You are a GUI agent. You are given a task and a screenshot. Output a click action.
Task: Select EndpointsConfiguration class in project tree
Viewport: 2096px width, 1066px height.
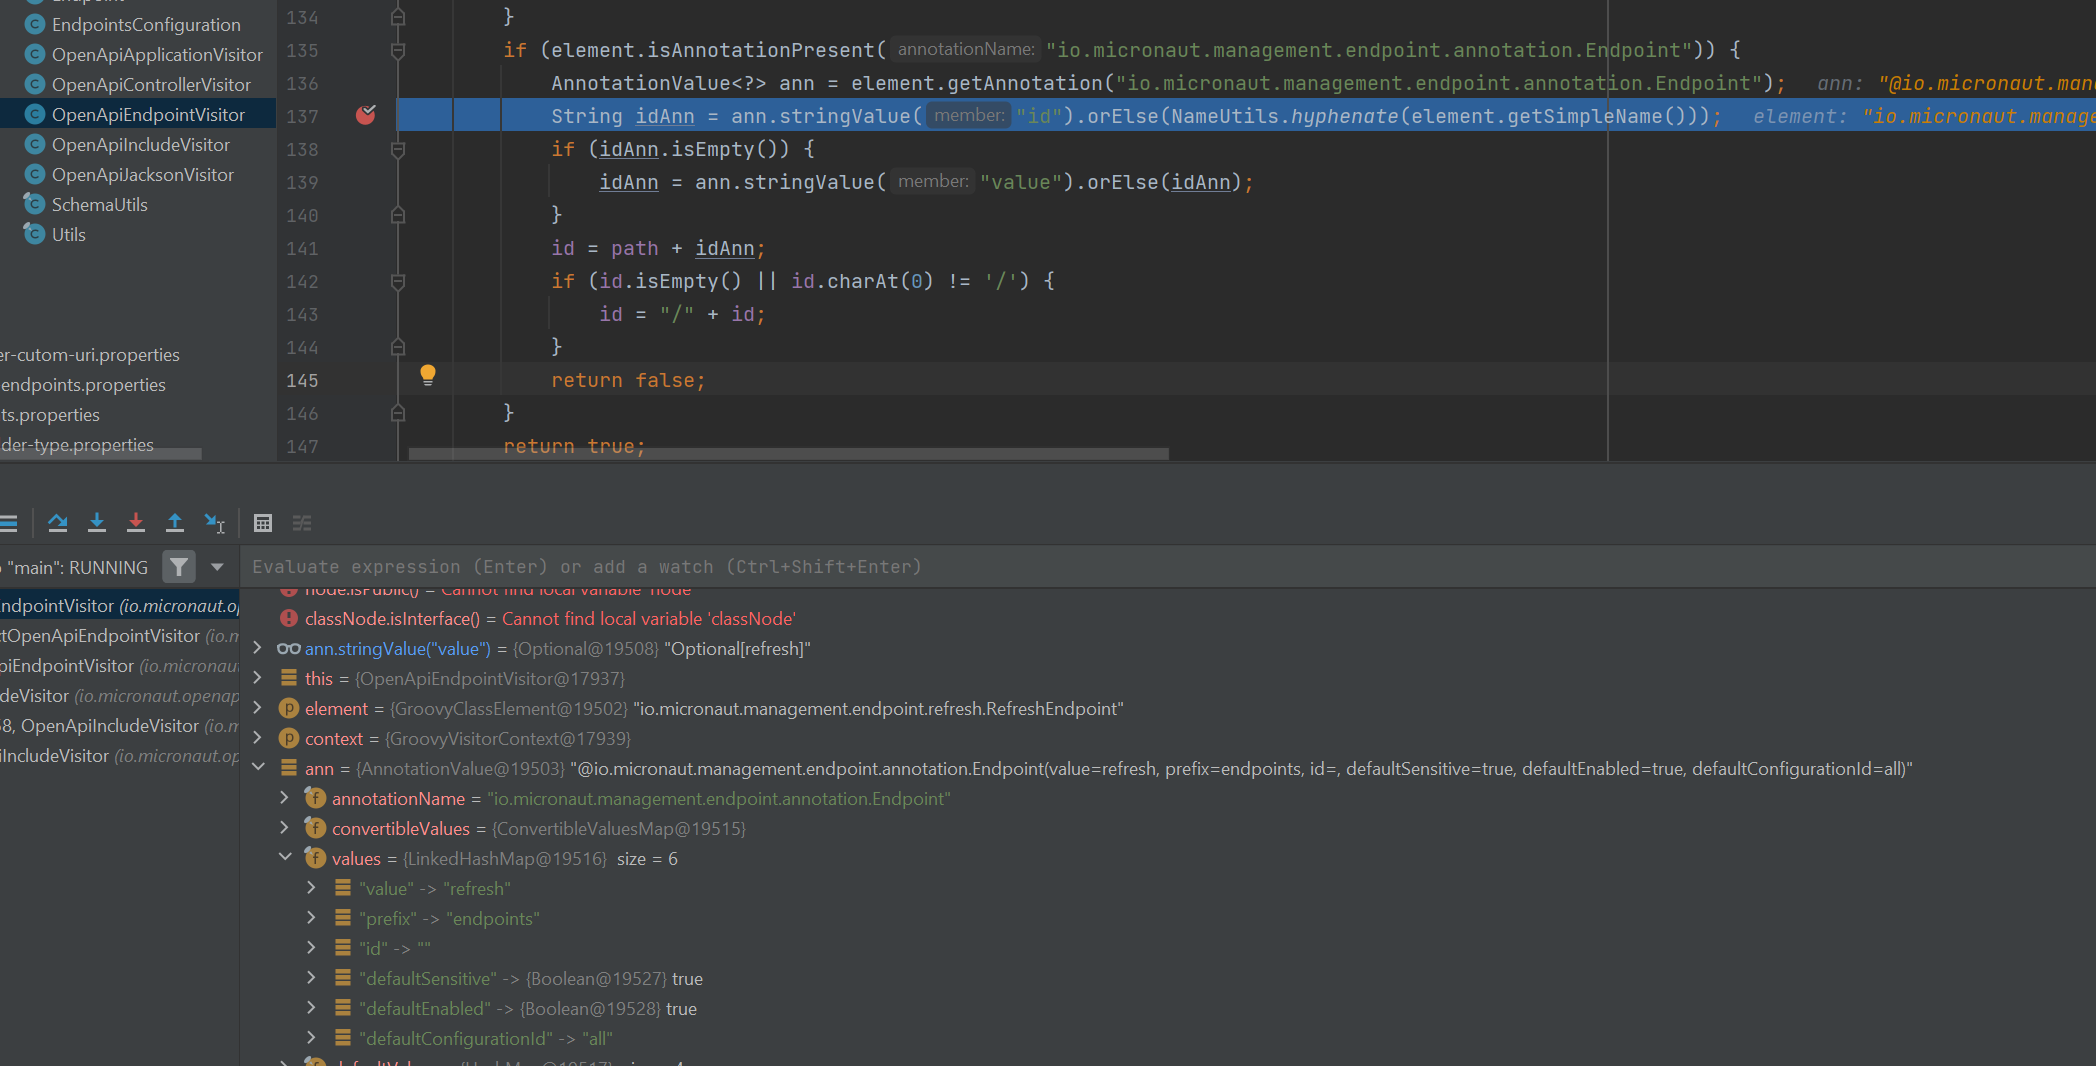(x=146, y=25)
